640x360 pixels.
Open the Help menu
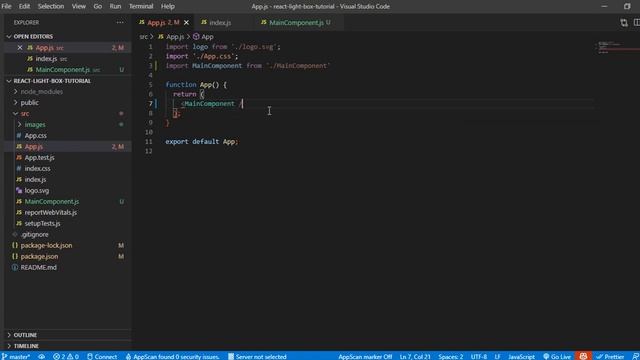(167, 6)
